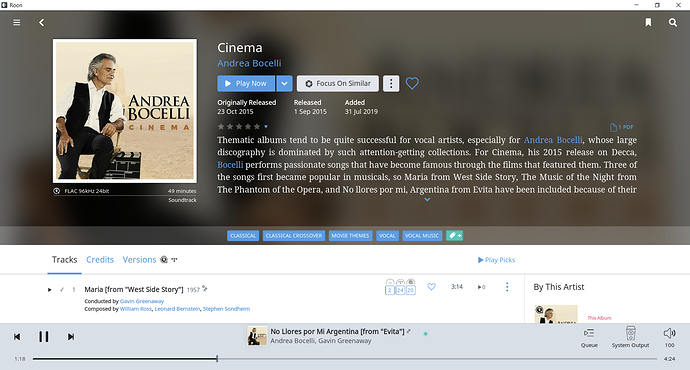Open conductor Gavin Greenaway link
The image size is (690, 370).
point(142,301)
